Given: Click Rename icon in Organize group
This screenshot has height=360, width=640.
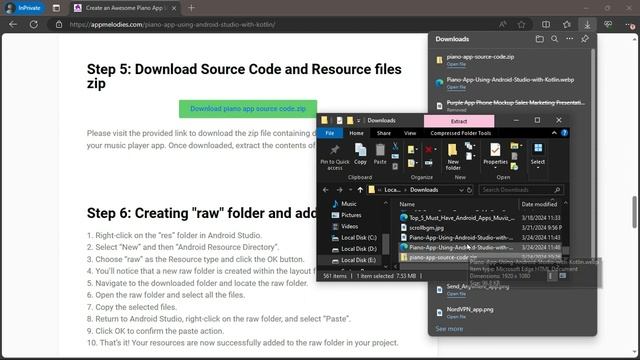Looking at the screenshot, I should (429, 163).
